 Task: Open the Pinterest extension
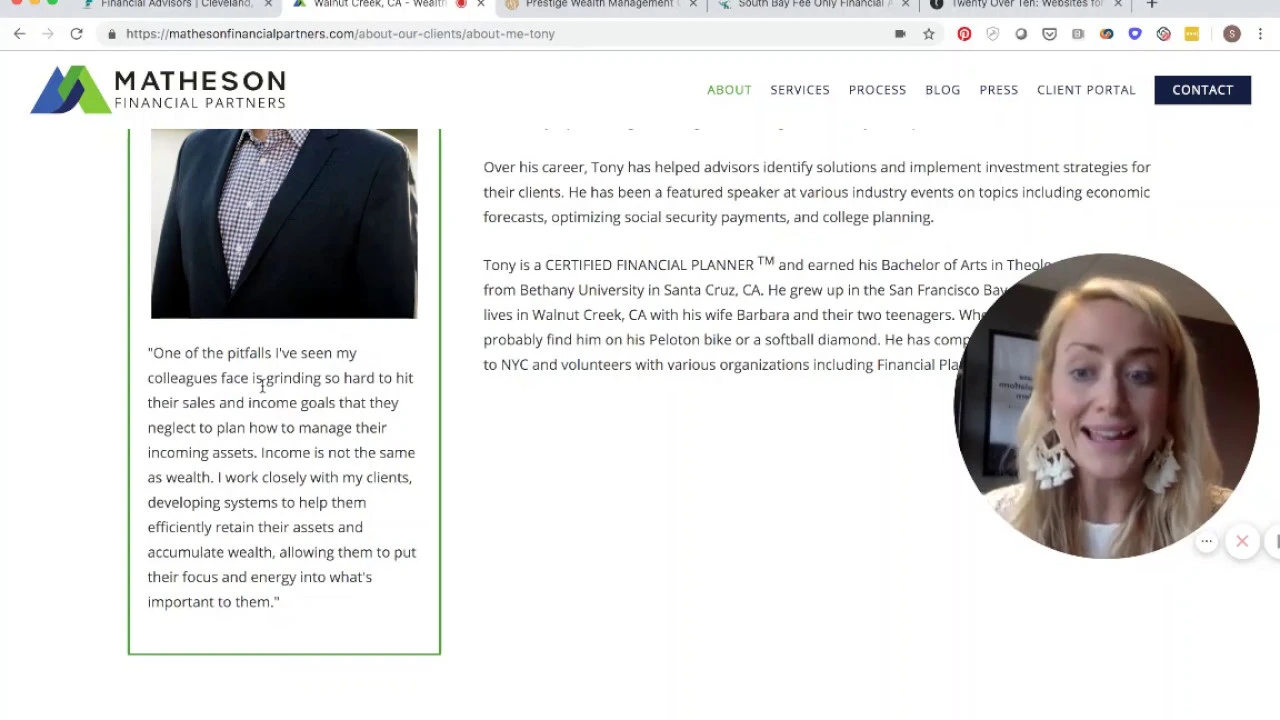(x=964, y=34)
